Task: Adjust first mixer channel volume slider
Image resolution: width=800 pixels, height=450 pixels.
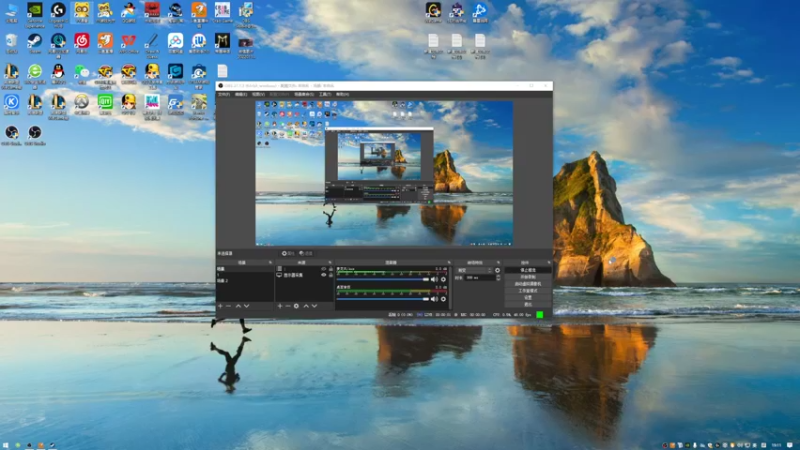Action: coord(383,280)
